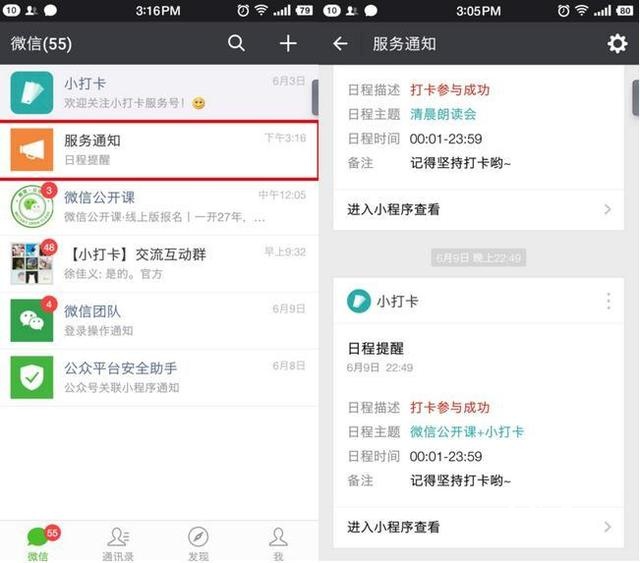Tap the 公众平台安全助手 shield icon

pos(31,377)
